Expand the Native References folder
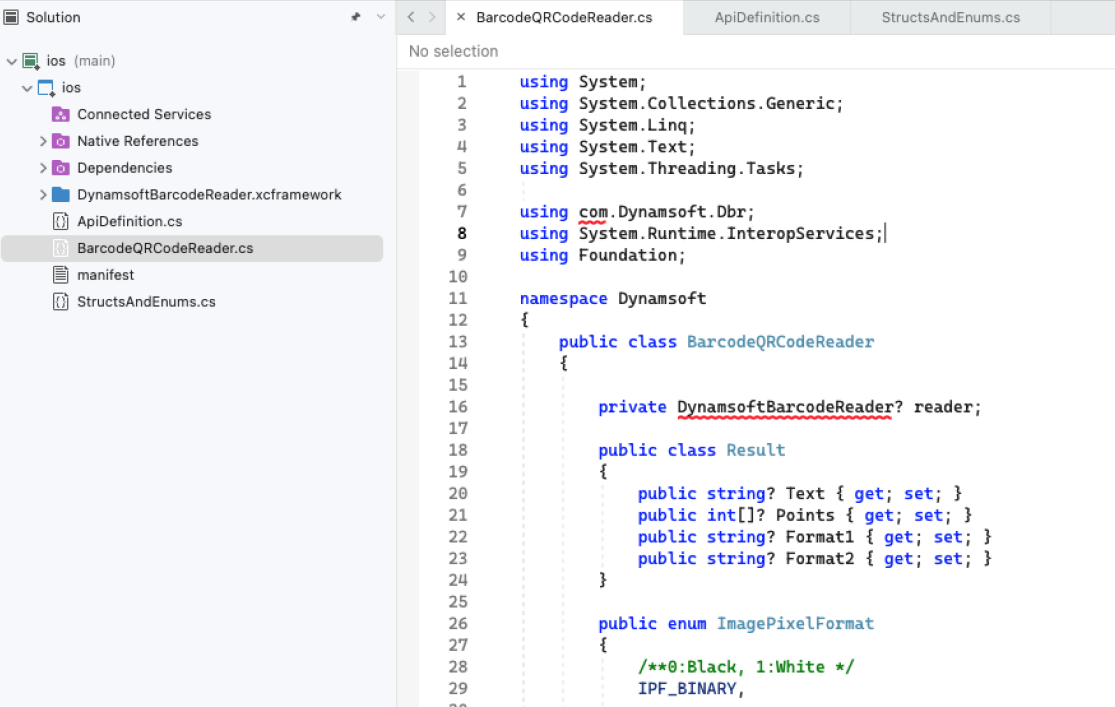The image size is (1115, 707). [43, 141]
